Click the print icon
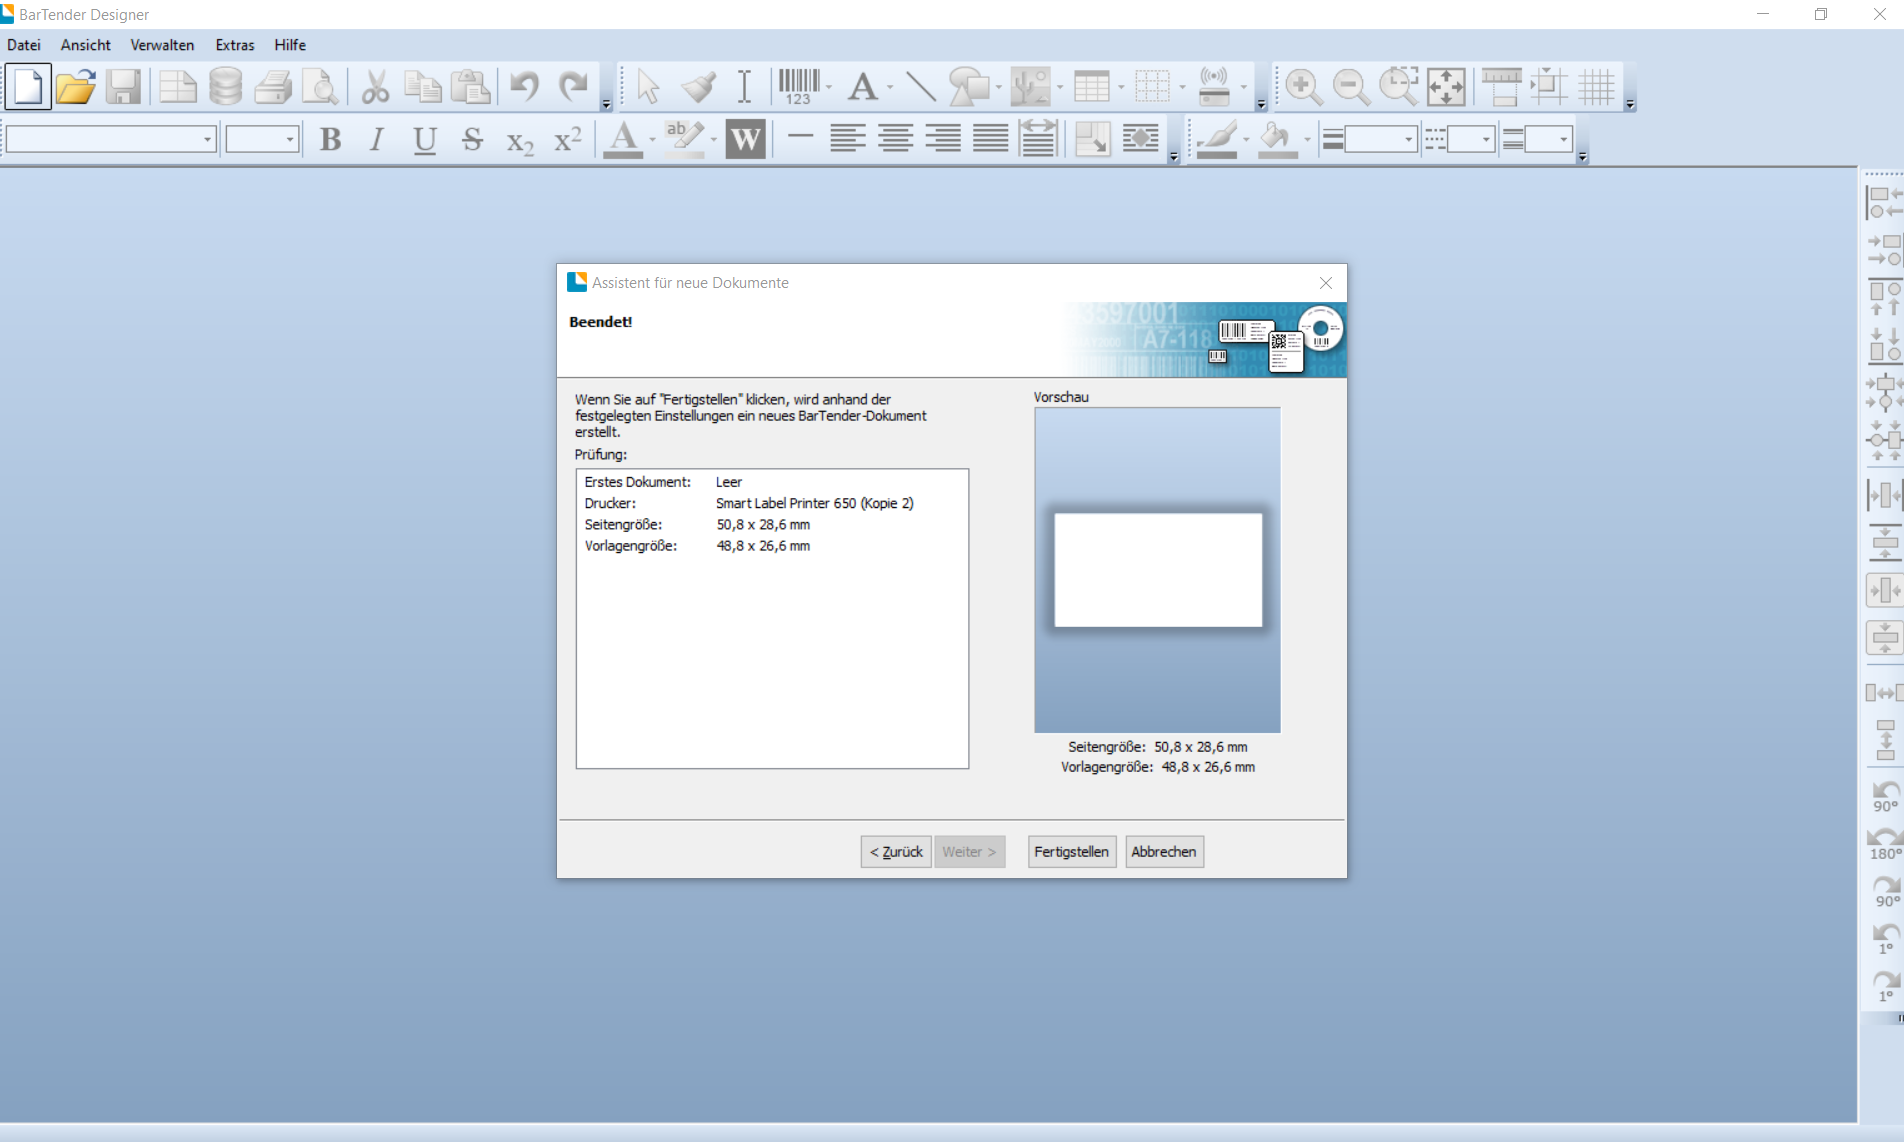Viewport: 1904px width, 1142px height. [272, 87]
